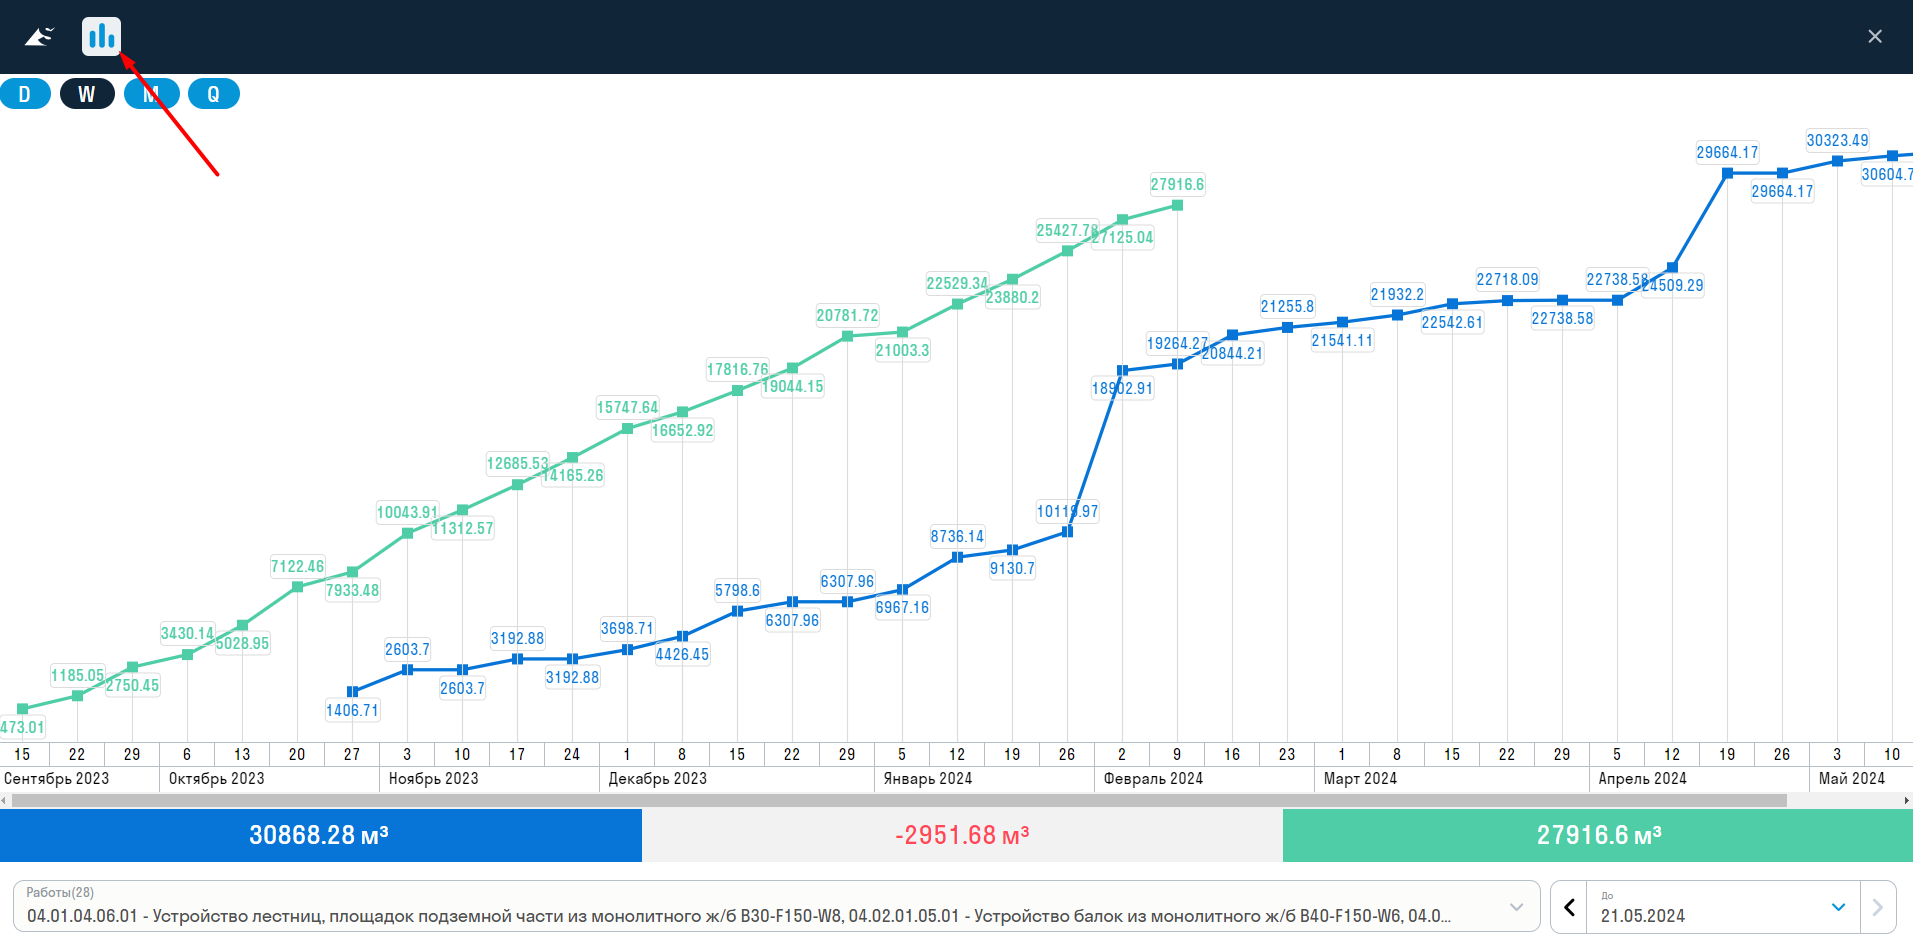Click Октябрь 2023 month label
Viewport: 1913px width, 951px height.
pyautogui.click(x=217, y=778)
